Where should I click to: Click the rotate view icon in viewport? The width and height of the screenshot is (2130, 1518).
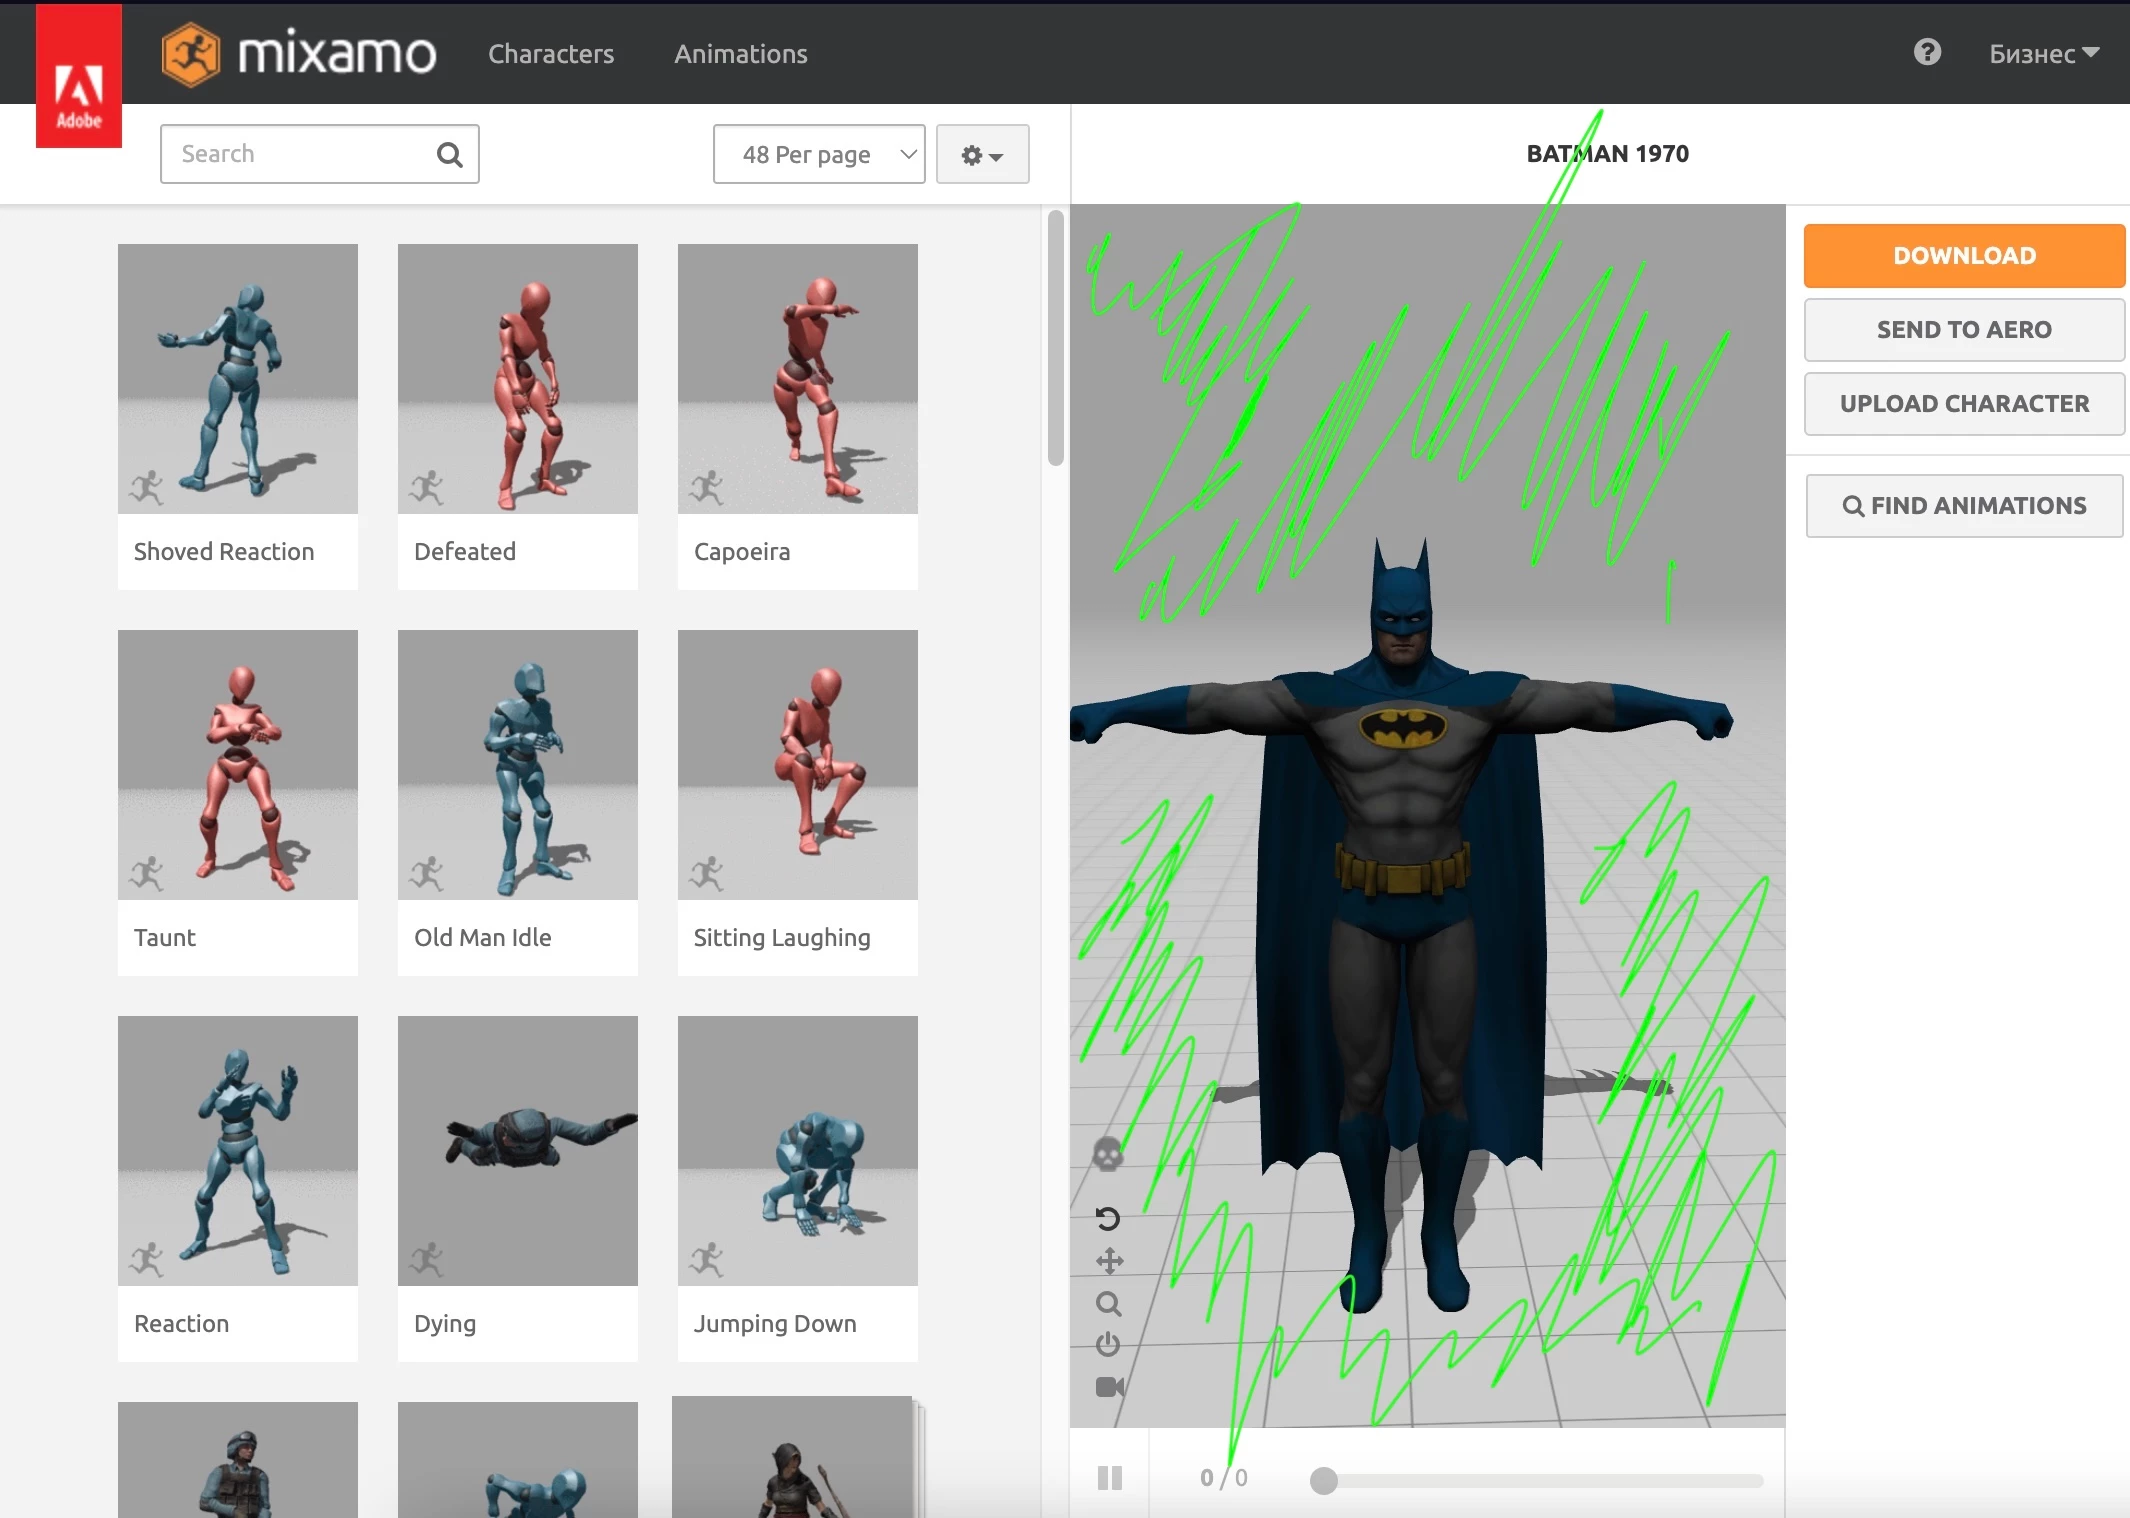(1108, 1218)
